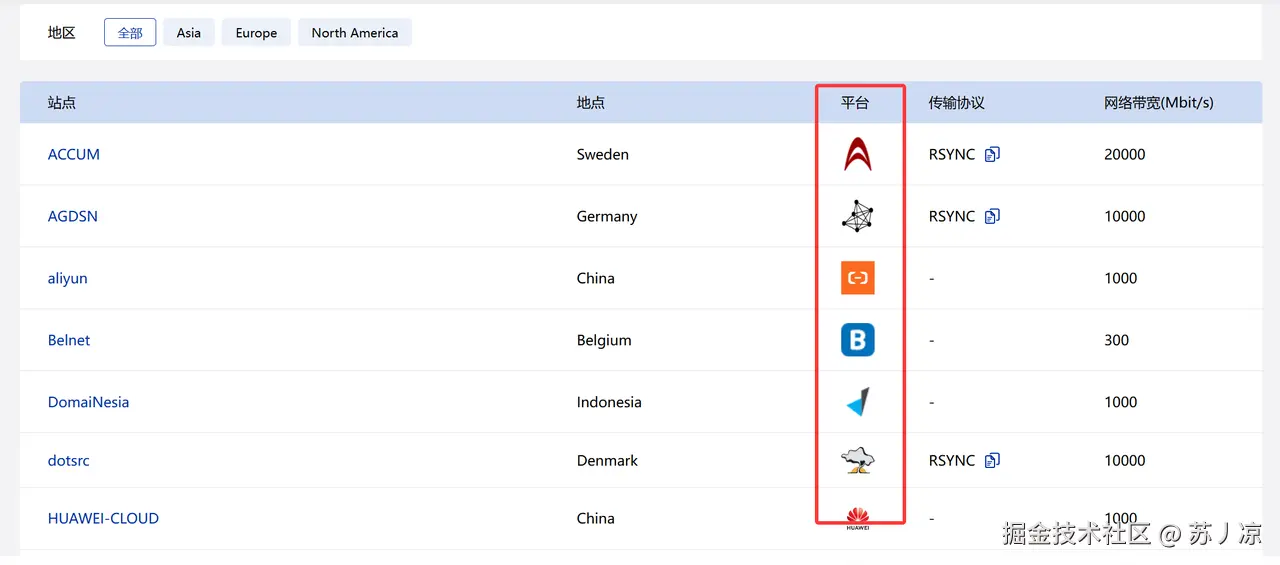Copy the ACCUM RSYNC address

(x=992, y=154)
